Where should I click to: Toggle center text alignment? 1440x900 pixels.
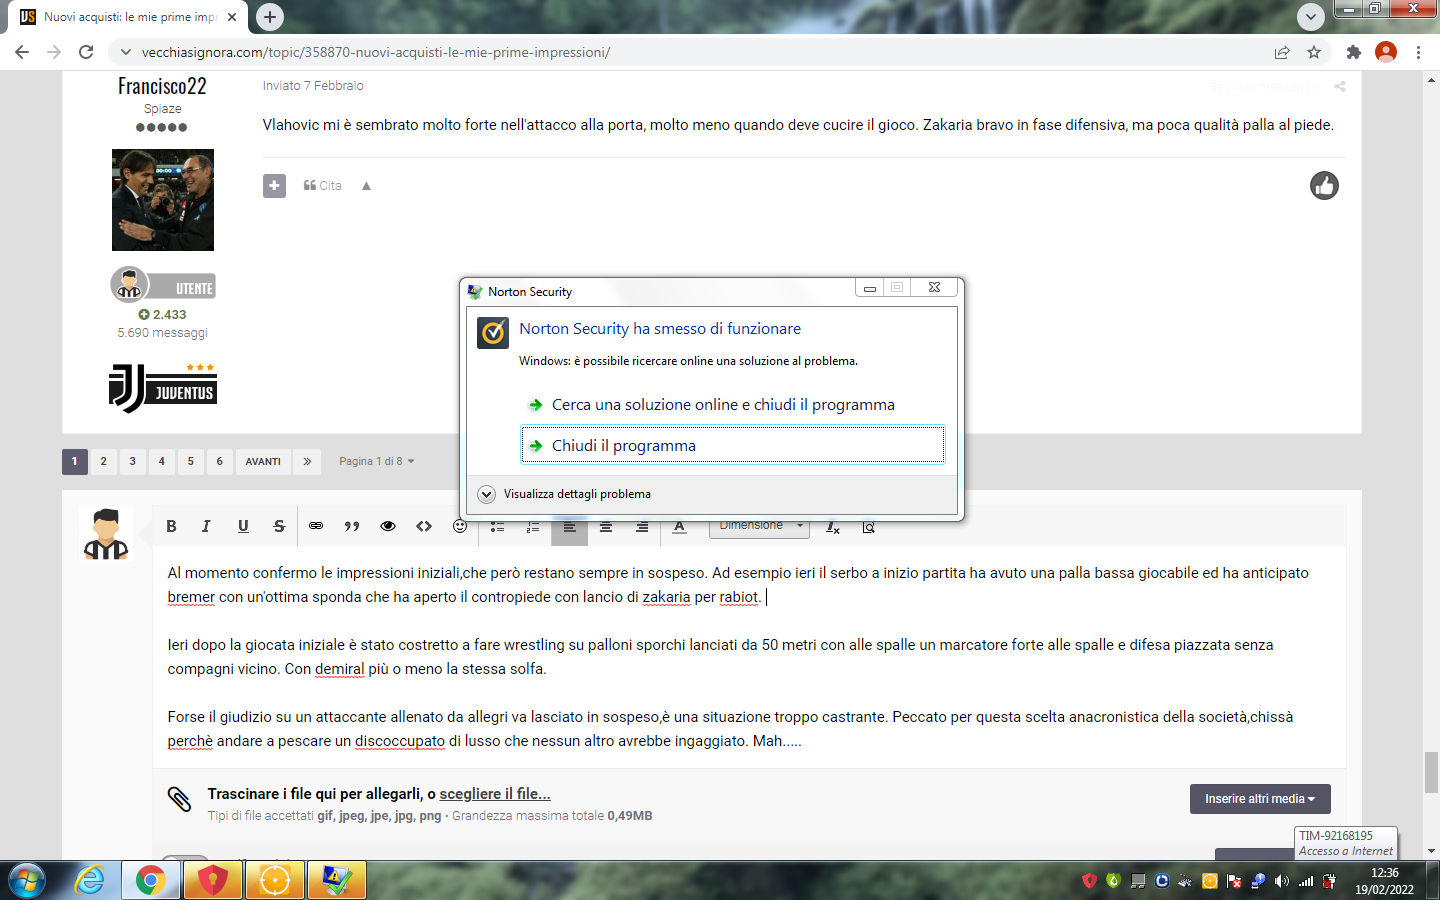[606, 527]
